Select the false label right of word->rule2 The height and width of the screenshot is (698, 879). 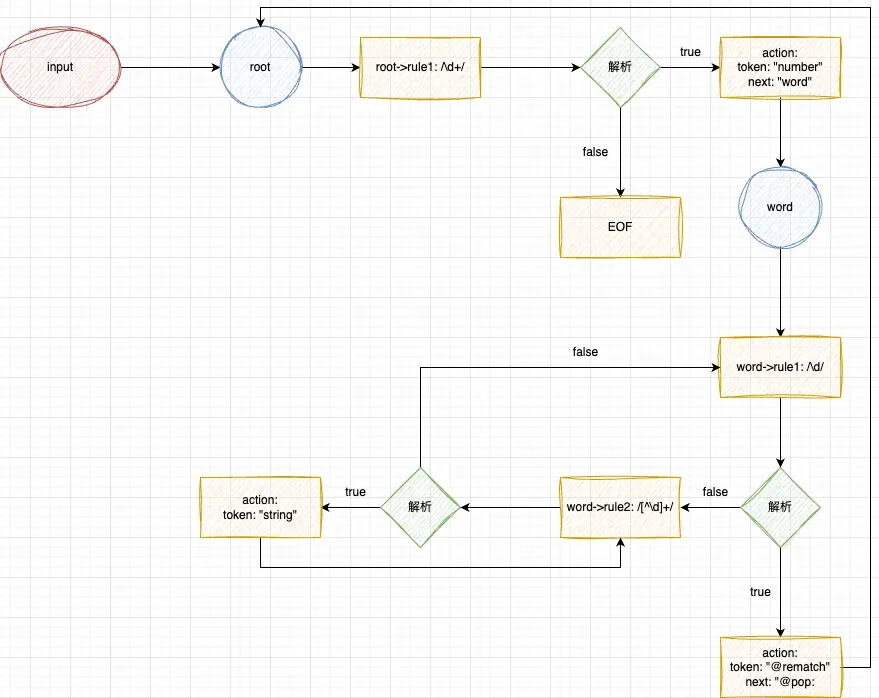(715, 492)
